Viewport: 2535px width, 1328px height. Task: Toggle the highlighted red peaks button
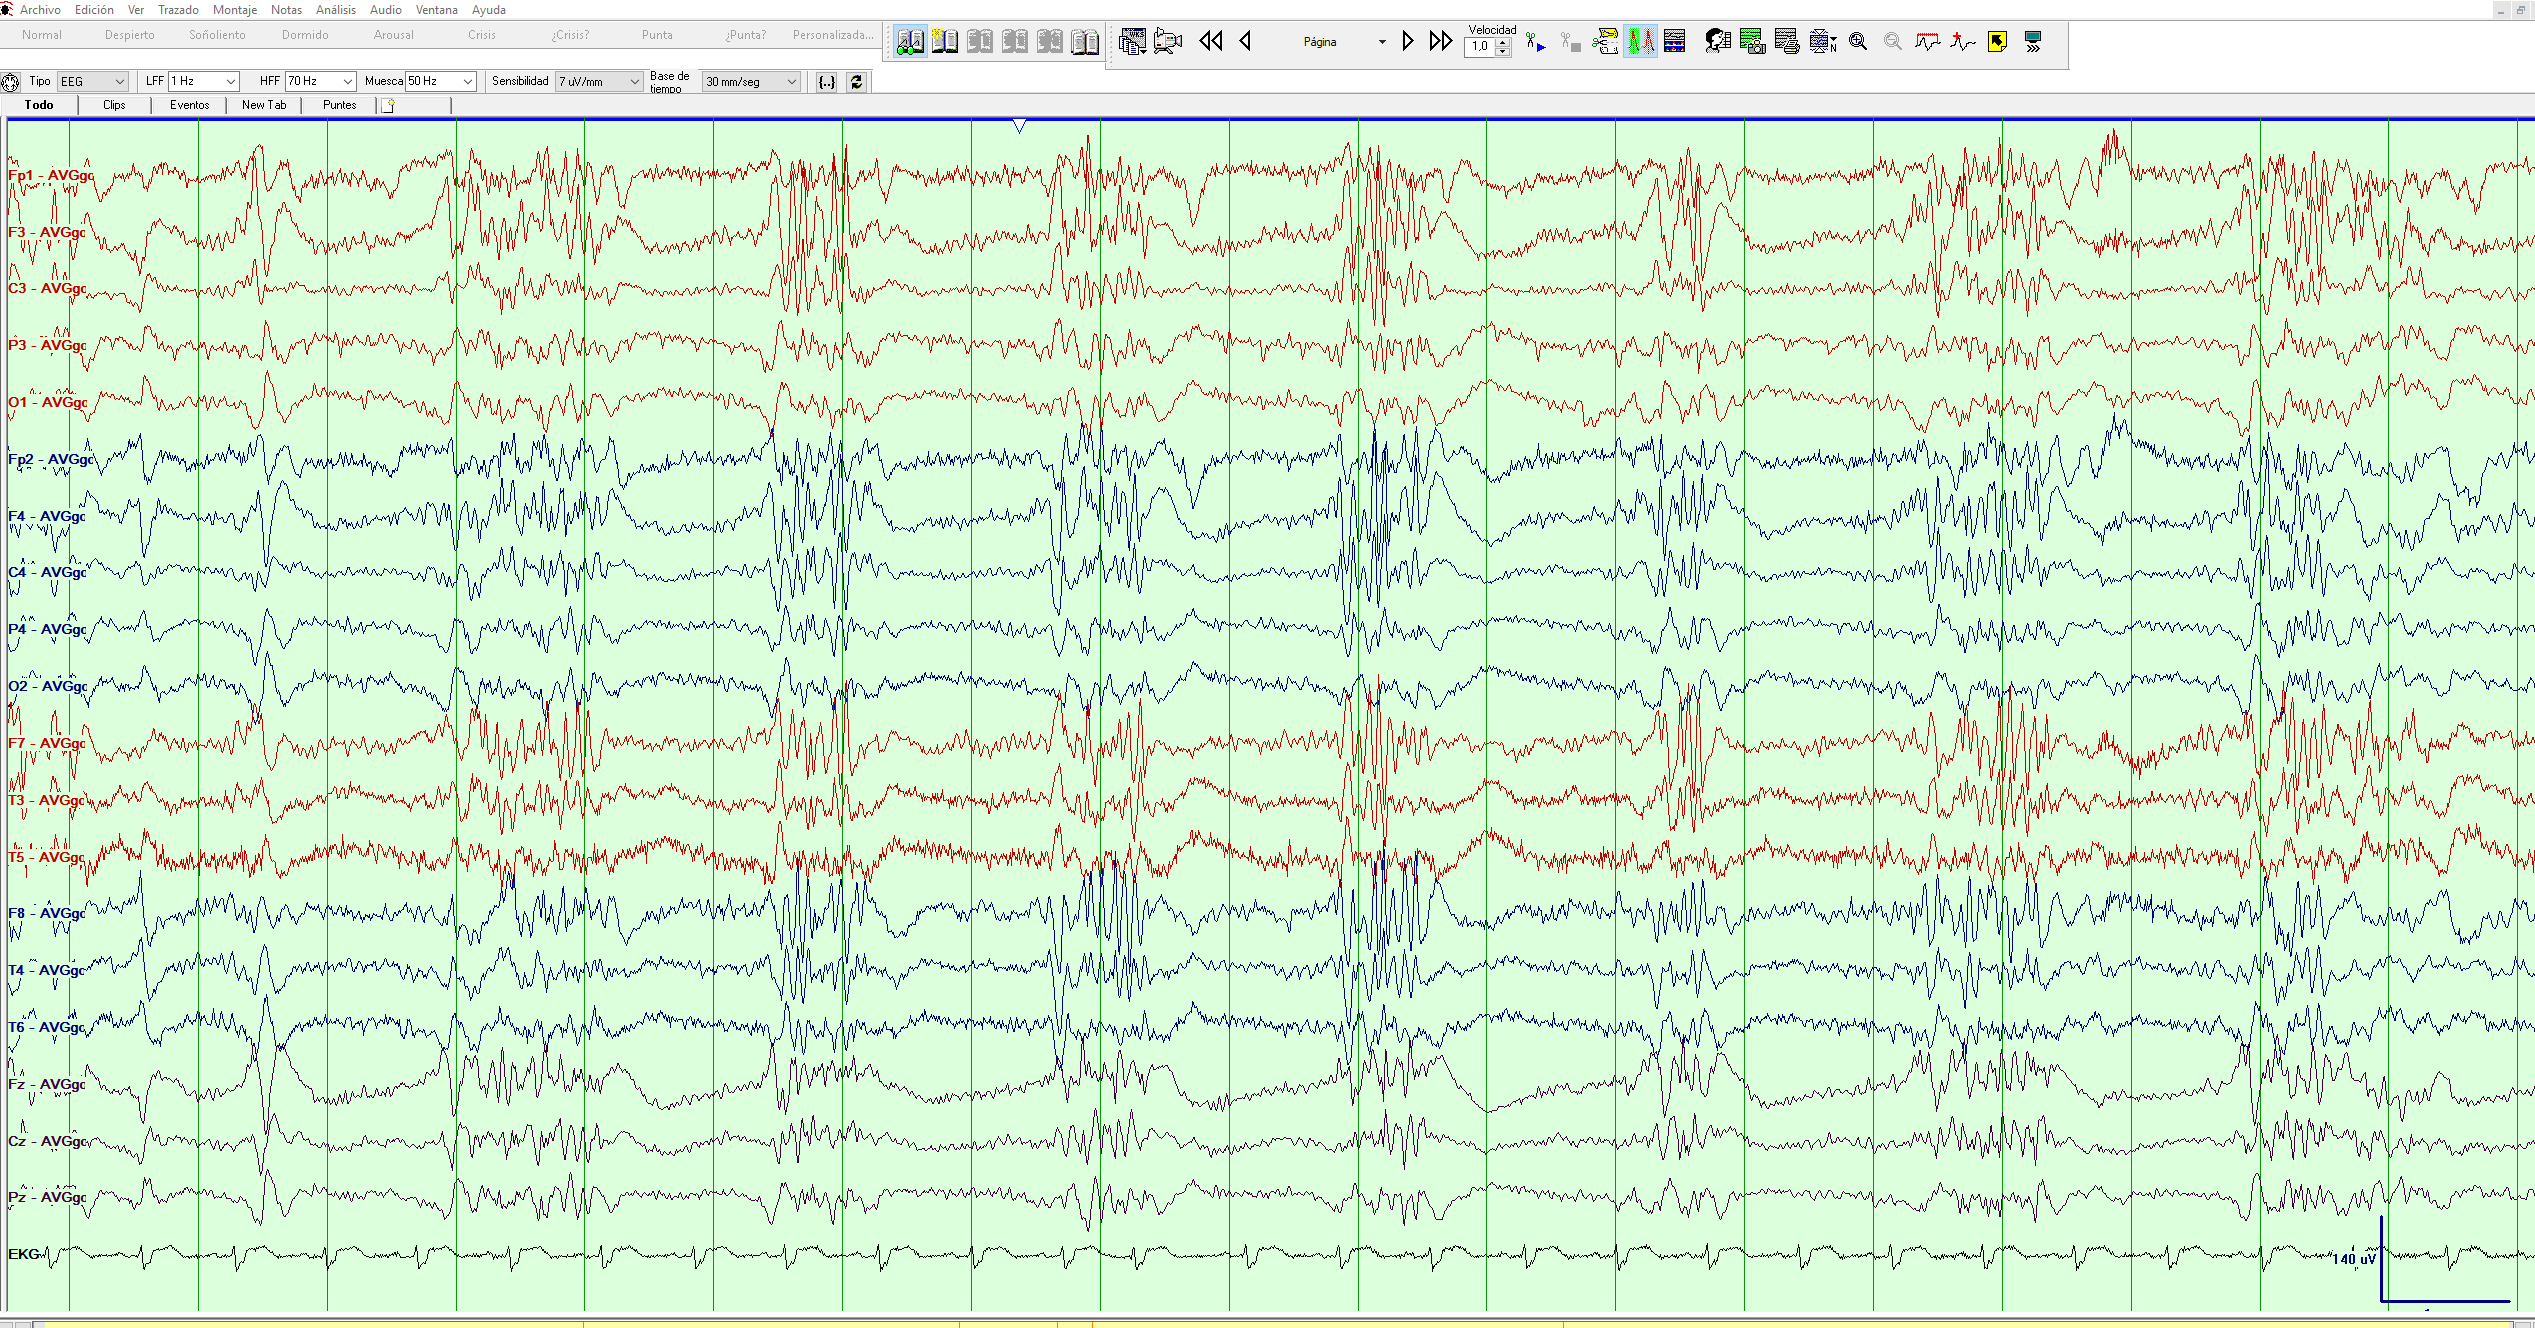[1640, 42]
